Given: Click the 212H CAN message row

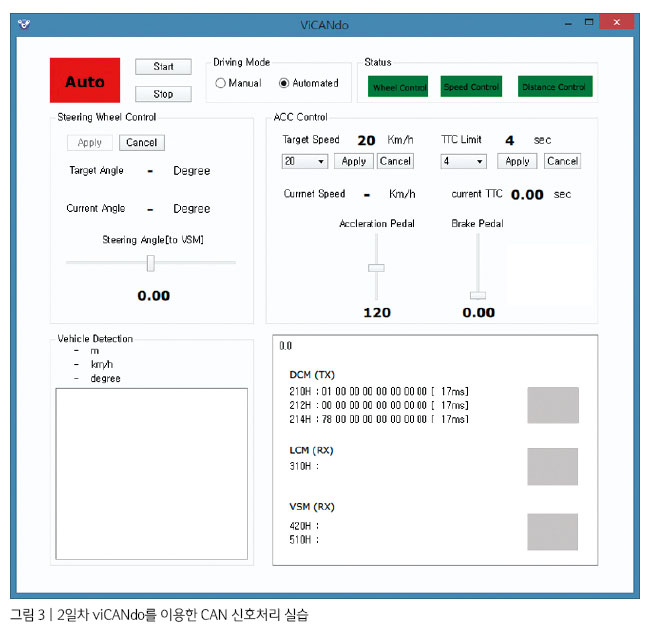Looking at the screenshot, I should 379,406.
